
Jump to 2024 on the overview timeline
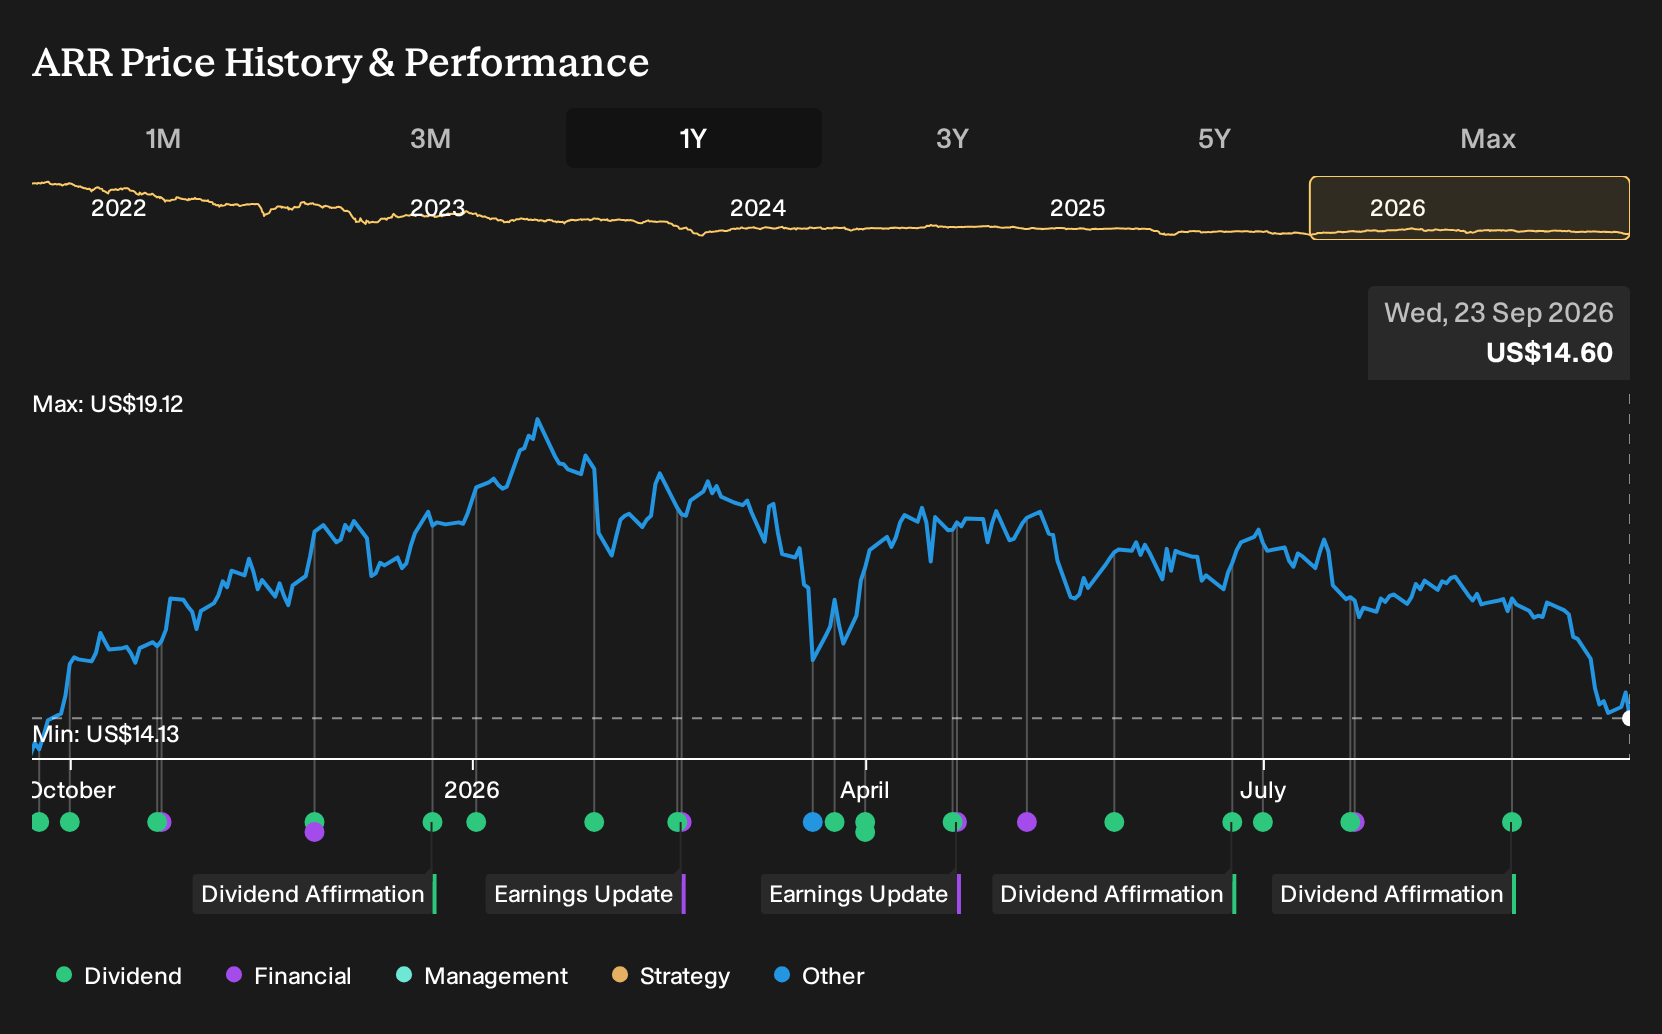point(757,208)
